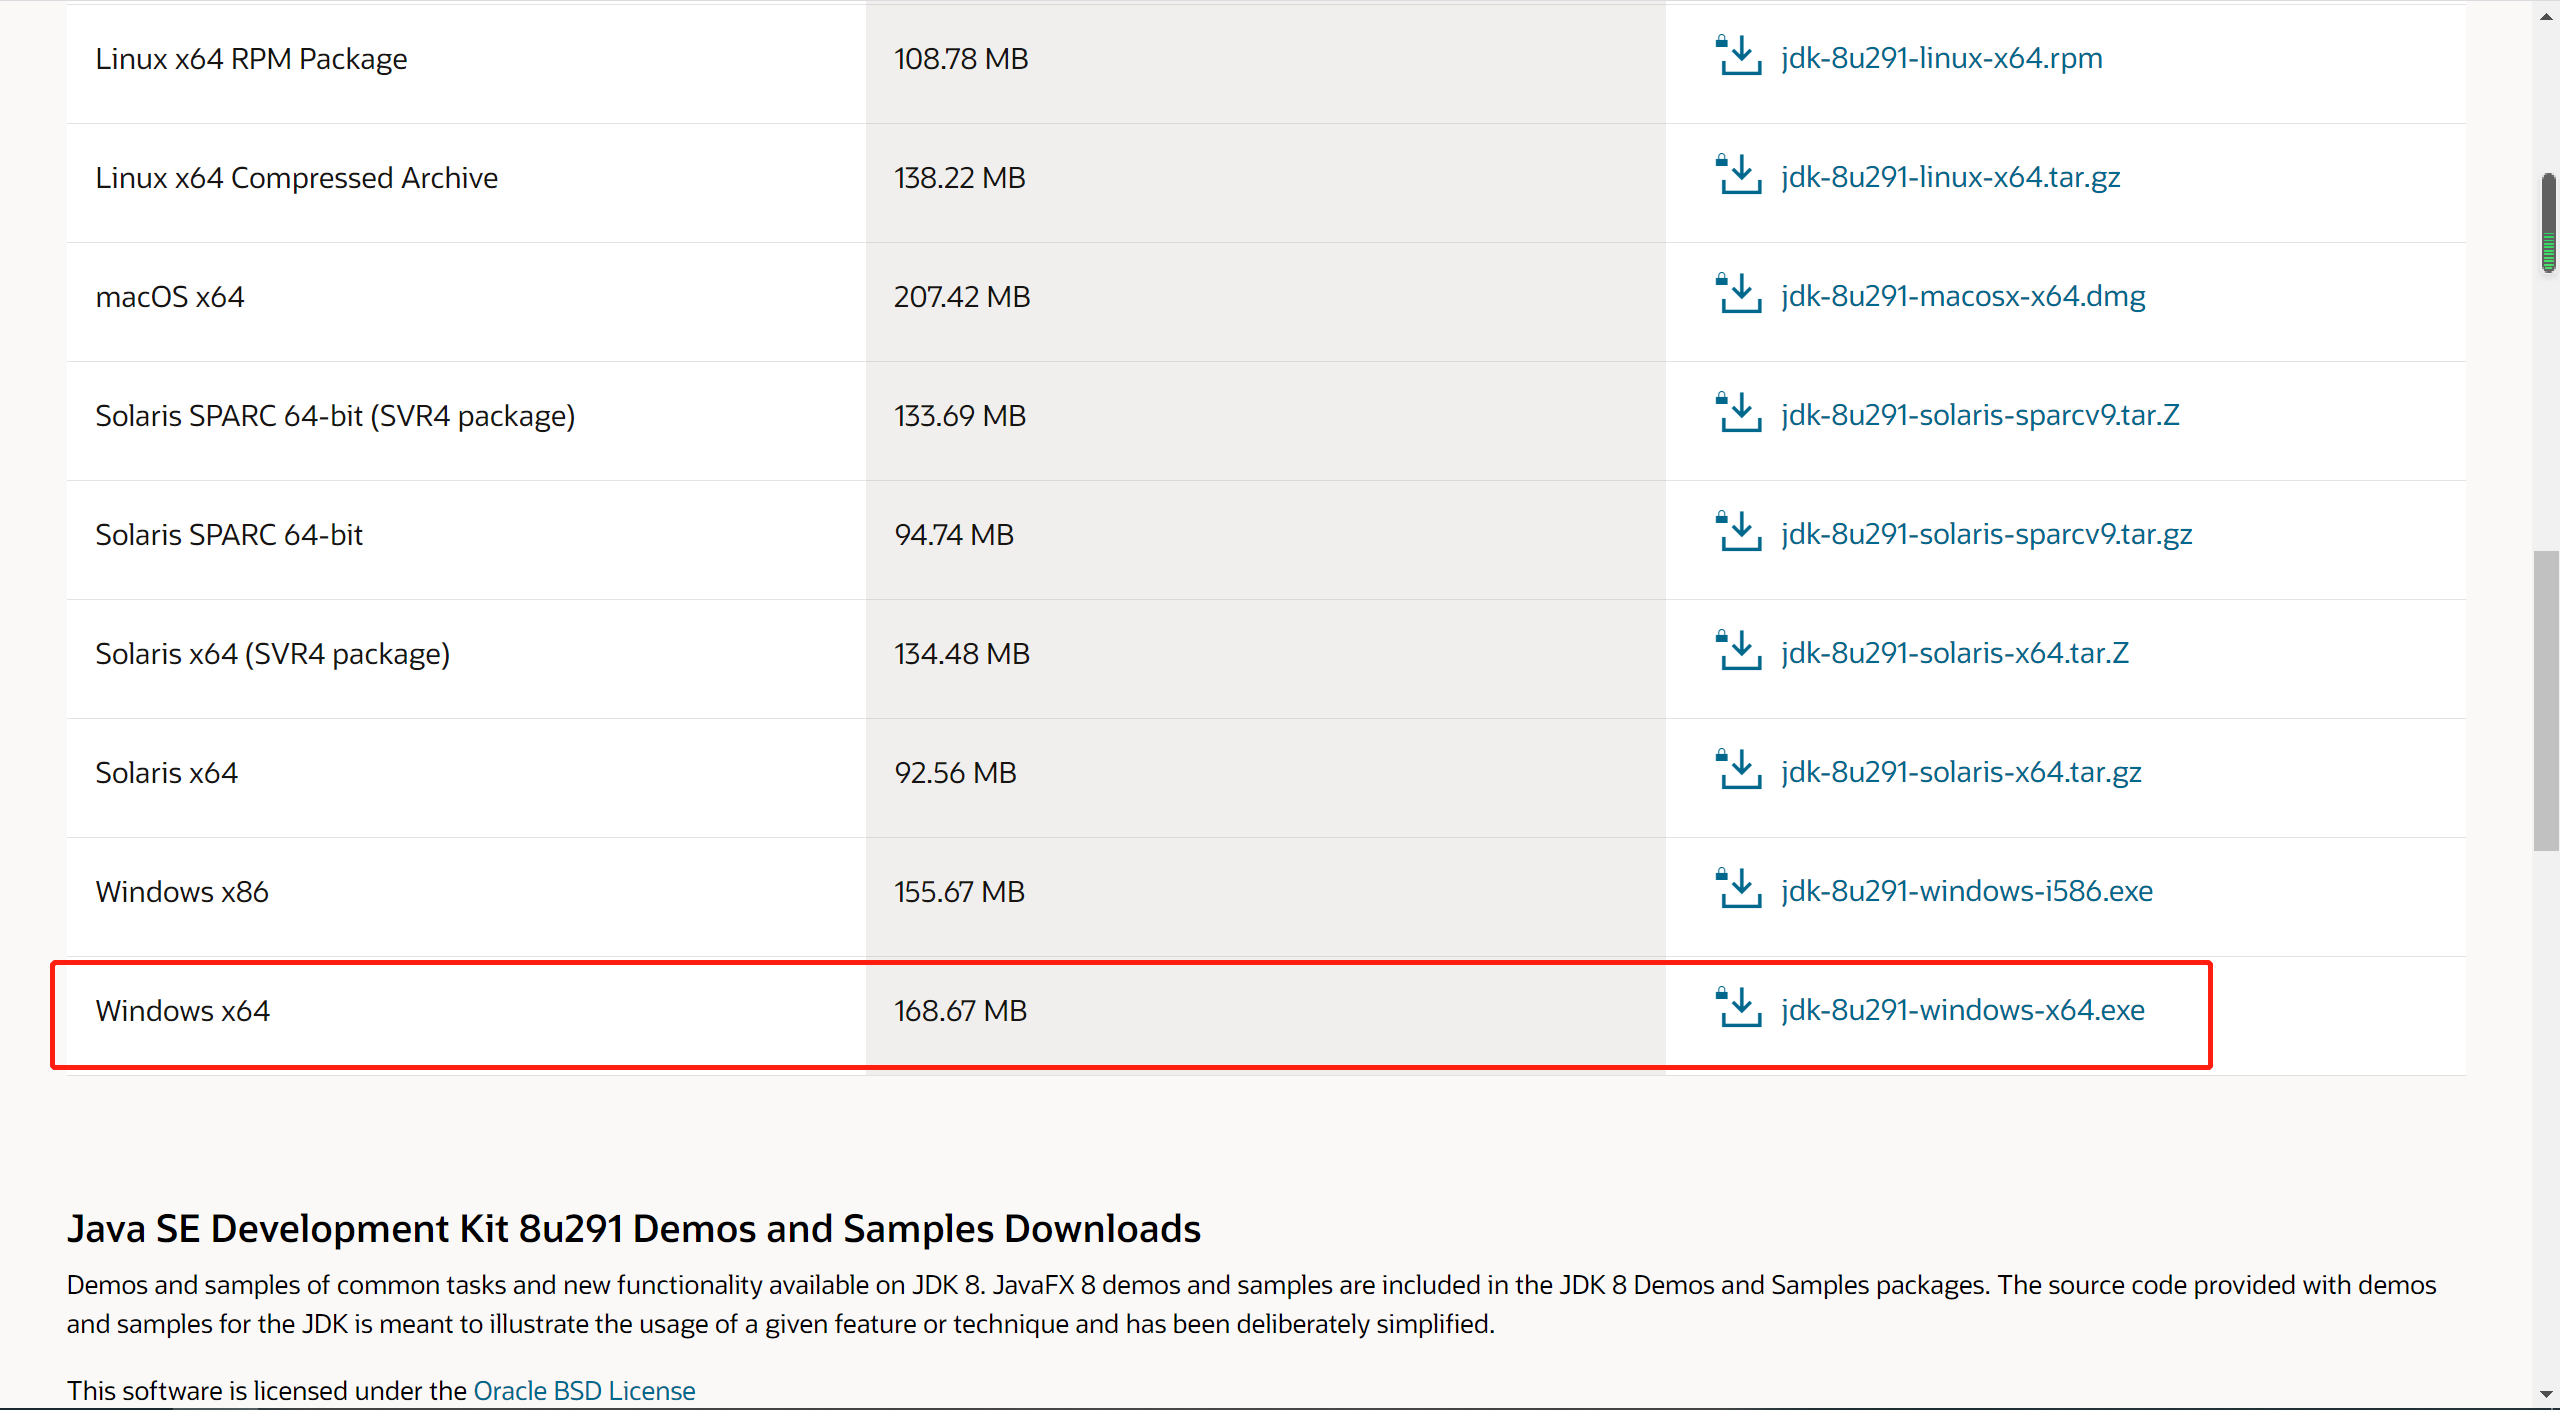The image size is (2560, 1410).
Task: Click the scrollbar down arrow
Action: coord(2546,1394)
